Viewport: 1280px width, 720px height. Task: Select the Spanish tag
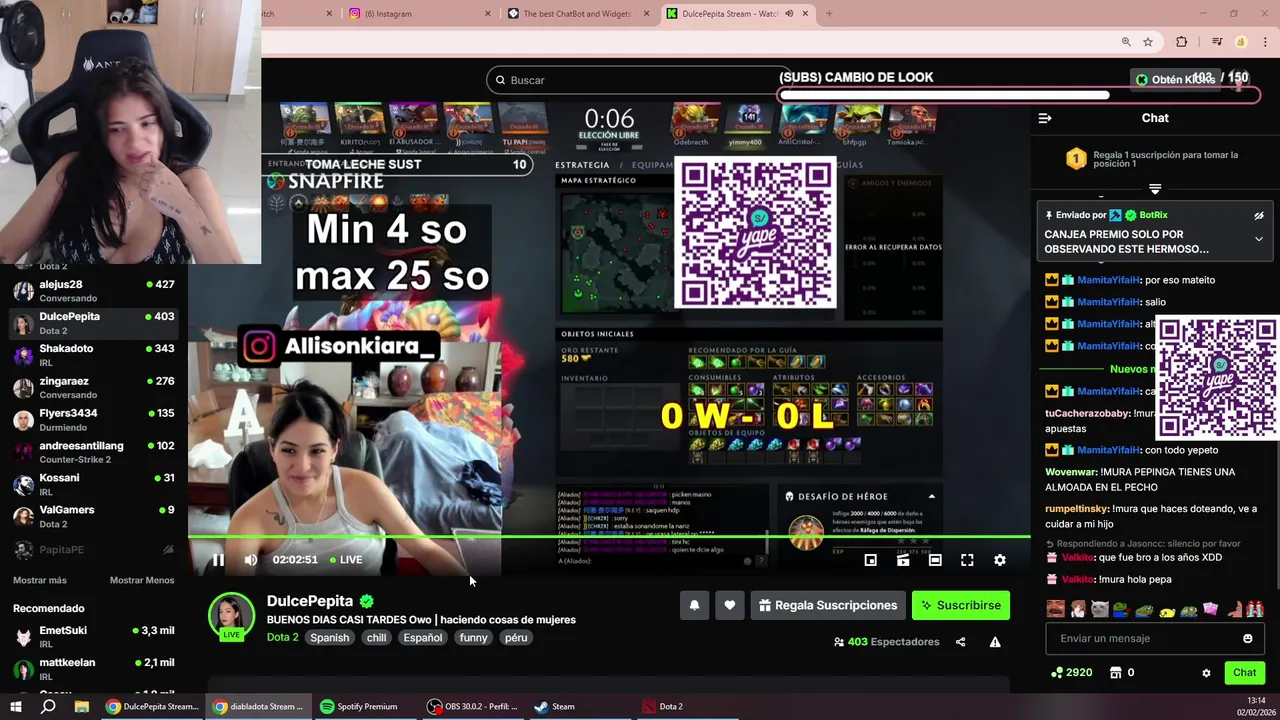tap(329, 638)
